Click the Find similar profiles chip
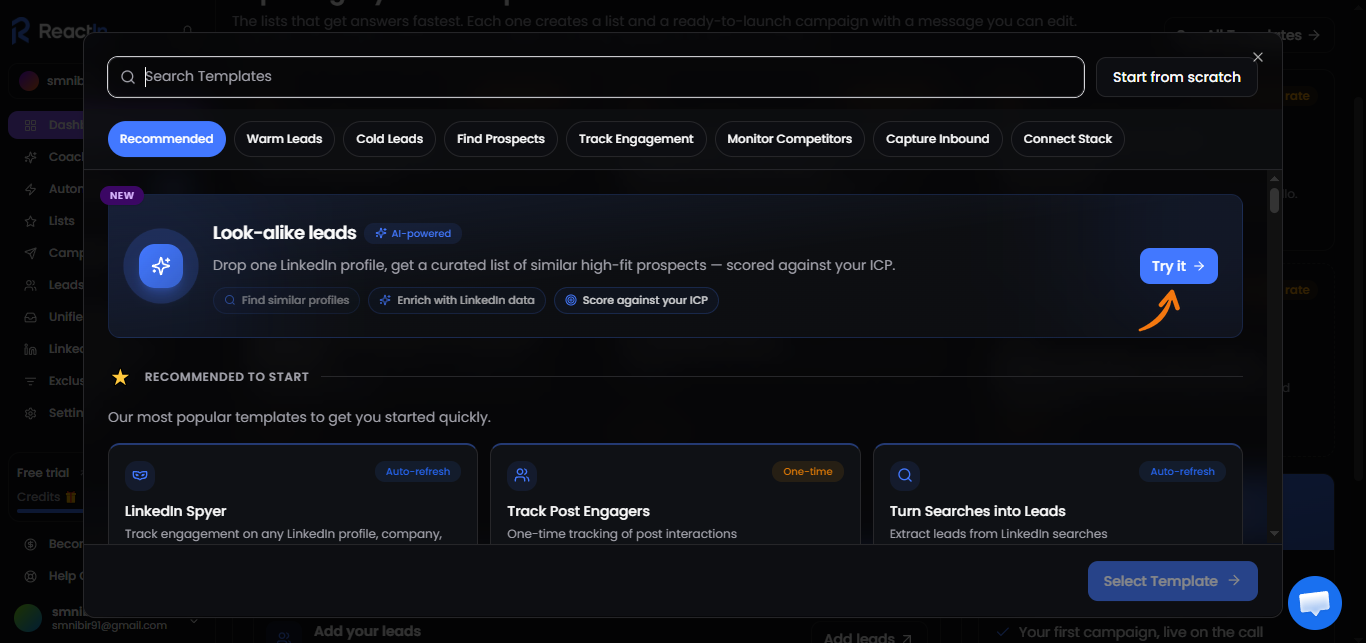The image size is (1366, 643). (x=287, y=300)
